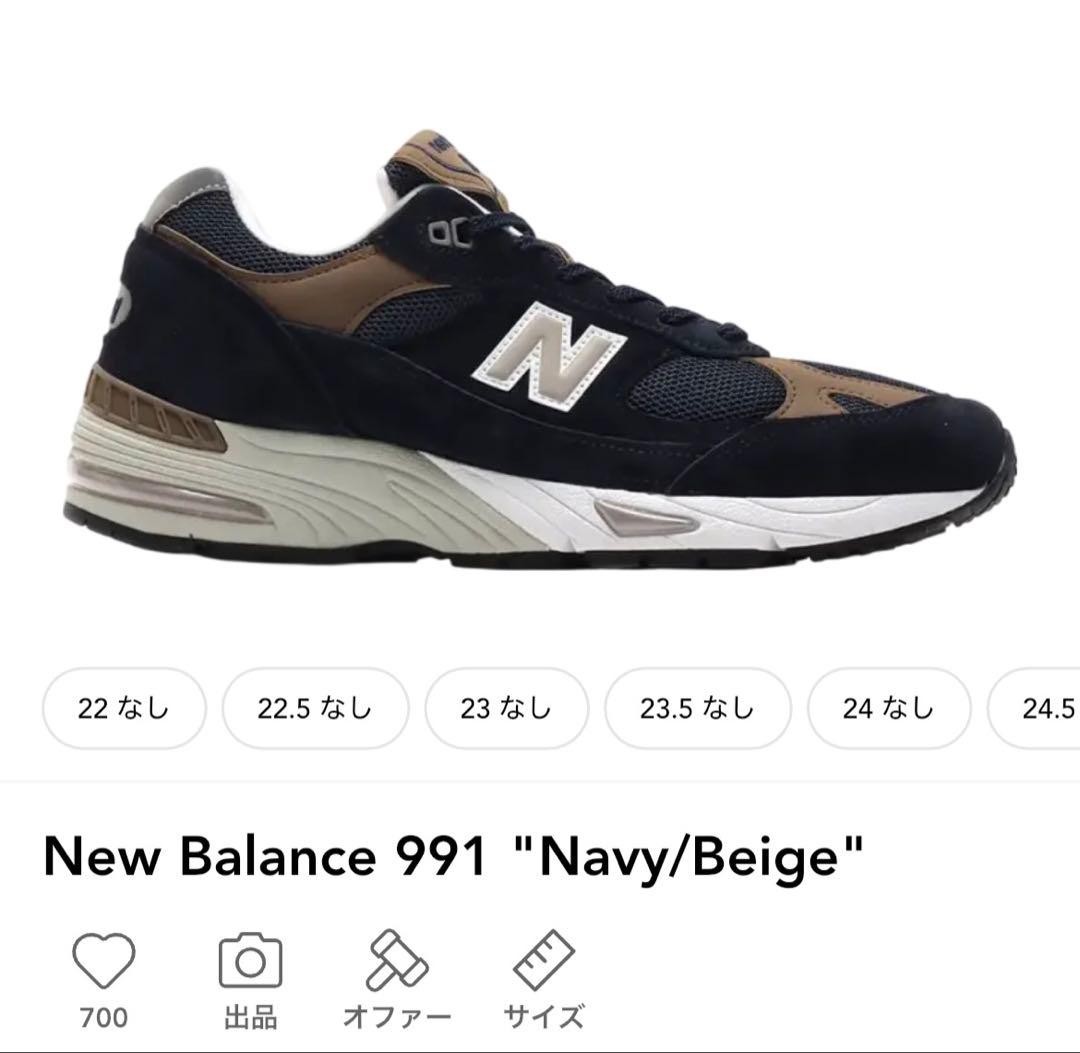Tap the N logo on the shoe
The width and height of the screenshot is (1080, 1053).
tap(550, 357)
